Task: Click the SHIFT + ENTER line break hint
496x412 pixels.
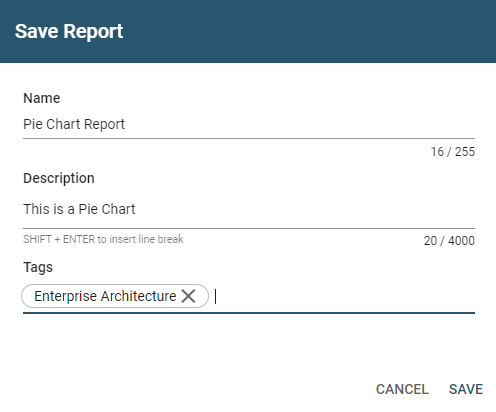Action: 103,239
